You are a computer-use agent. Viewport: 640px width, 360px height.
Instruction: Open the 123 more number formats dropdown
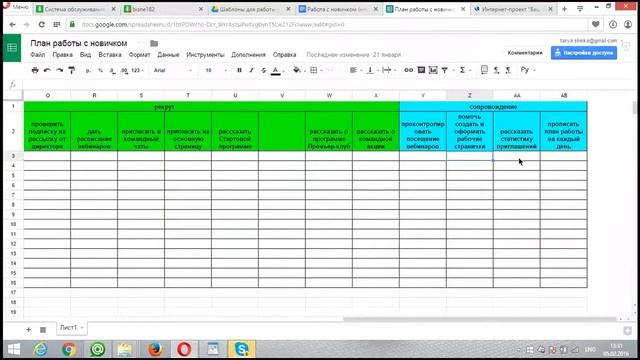137,70
